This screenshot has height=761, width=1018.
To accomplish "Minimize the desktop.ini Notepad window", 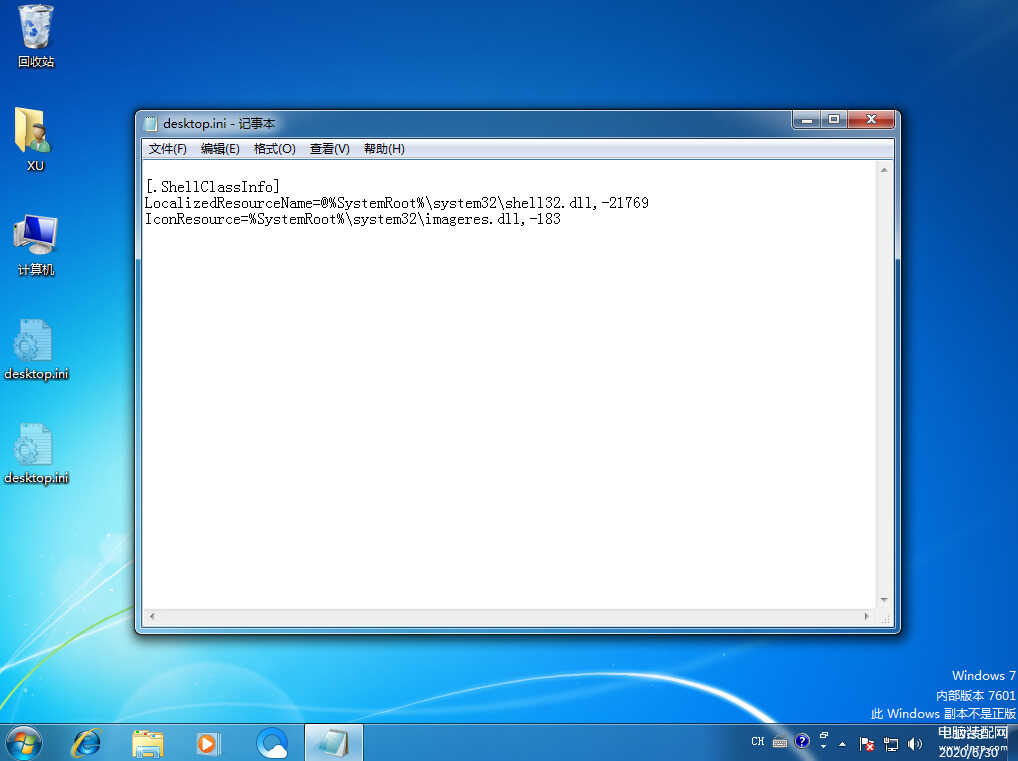I will pos(807,119).
